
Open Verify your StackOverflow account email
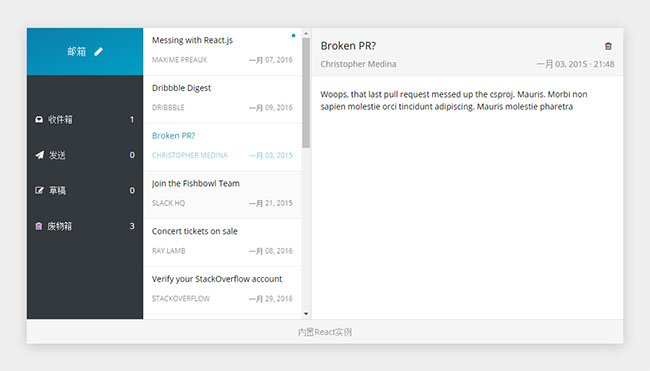222,290
